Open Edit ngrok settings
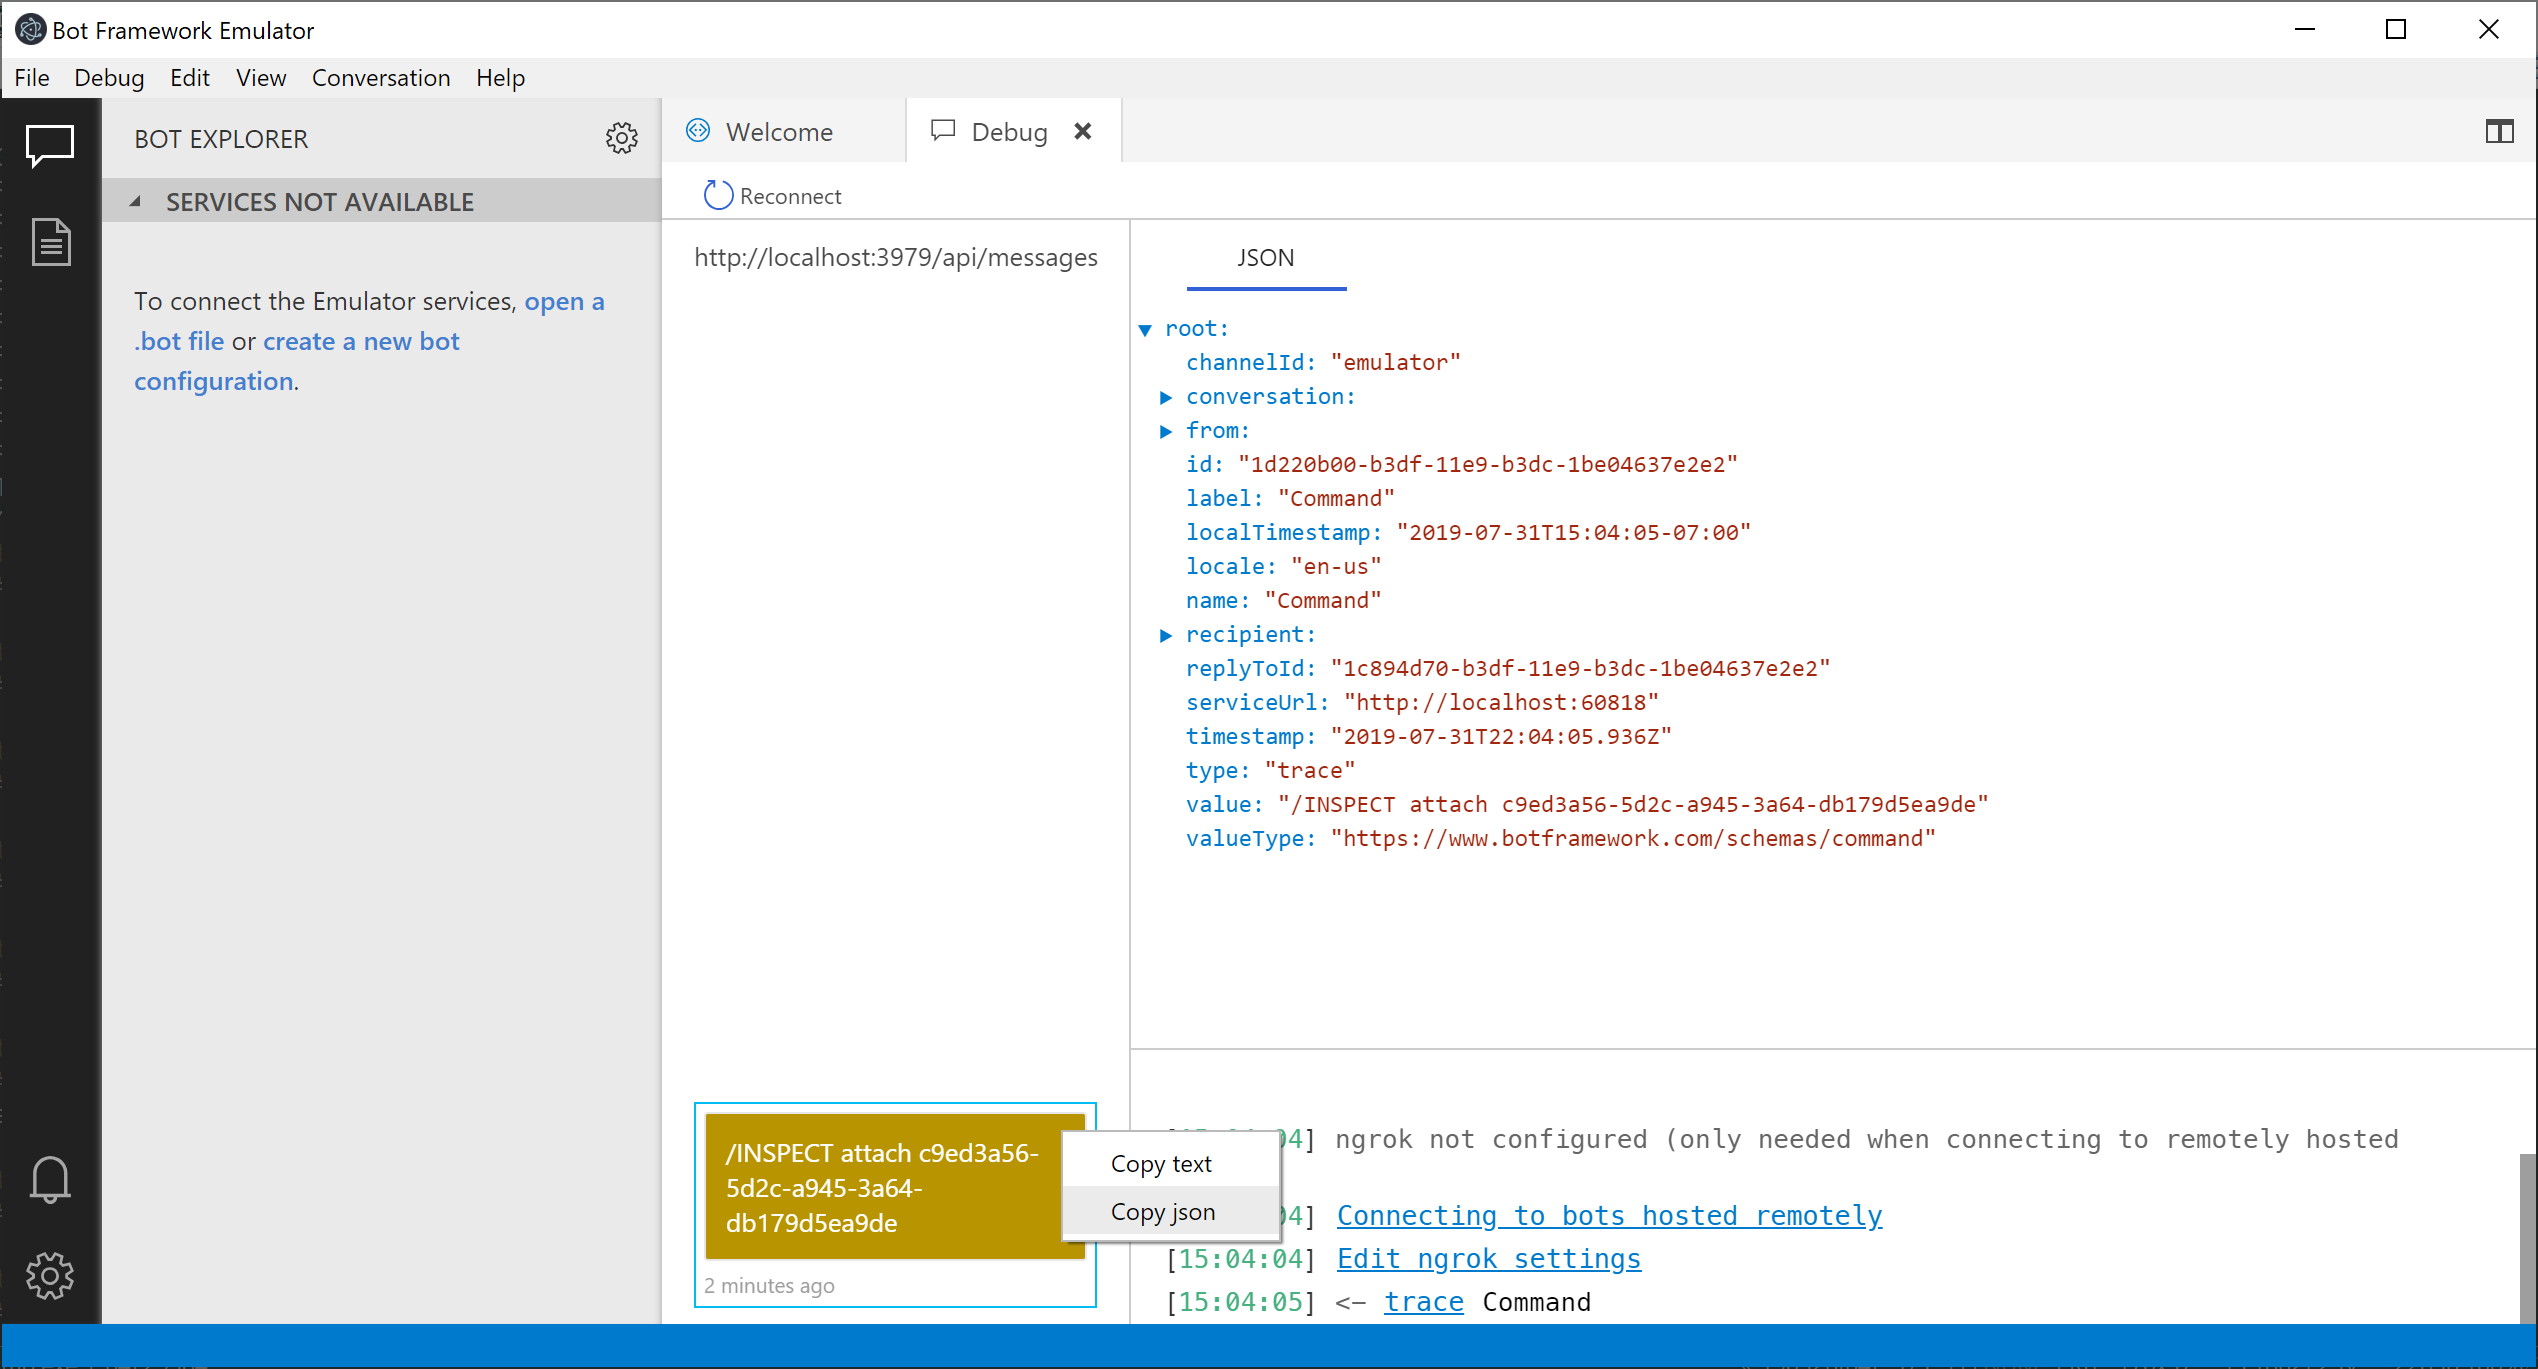The width and height of the screenshot is (2538, 1369). [1488, 1258]
